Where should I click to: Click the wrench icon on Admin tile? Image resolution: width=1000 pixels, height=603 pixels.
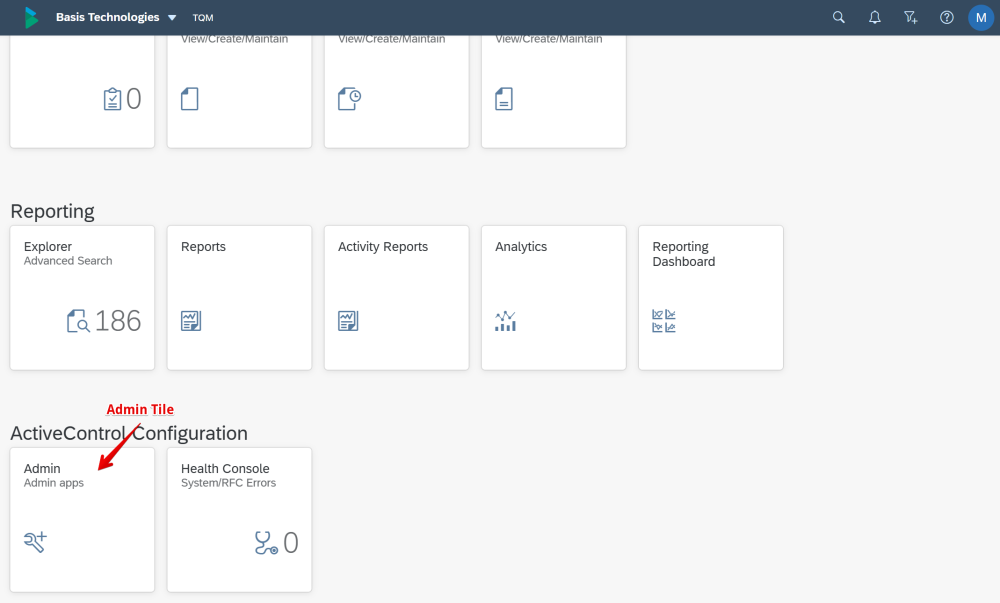point(35,542)
